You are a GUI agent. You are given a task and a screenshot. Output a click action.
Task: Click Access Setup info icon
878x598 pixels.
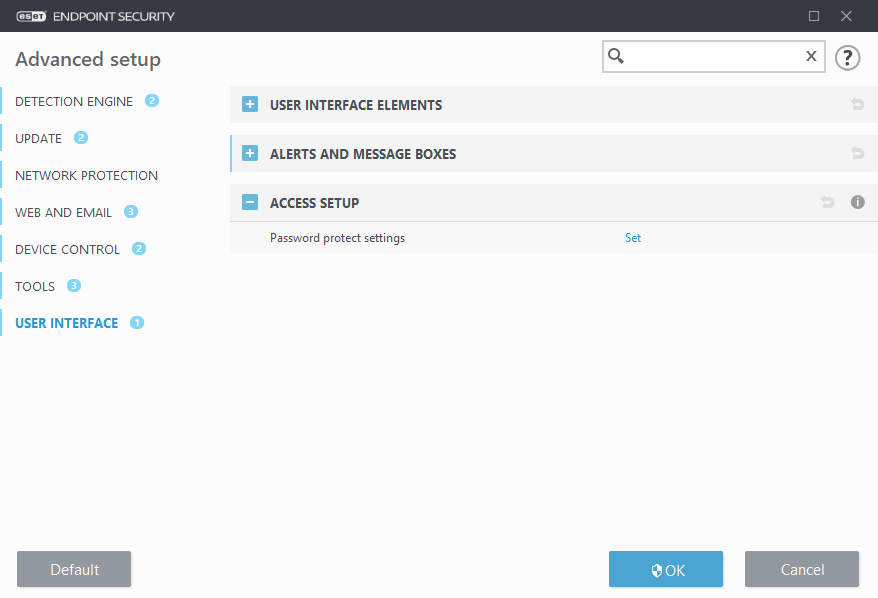[x=857, y=202]
